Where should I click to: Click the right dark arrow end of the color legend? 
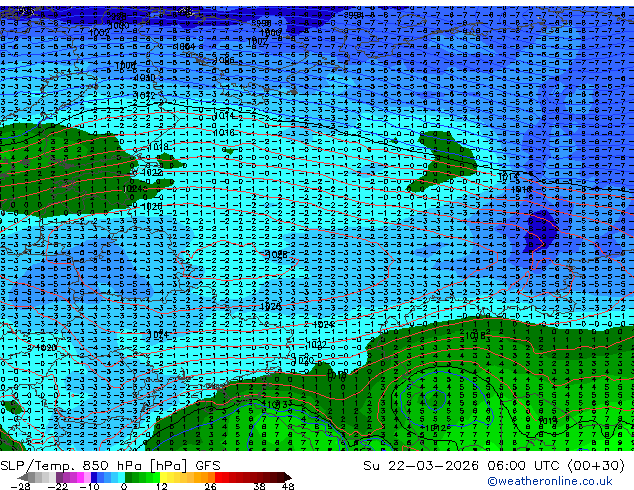pos(288,477)
